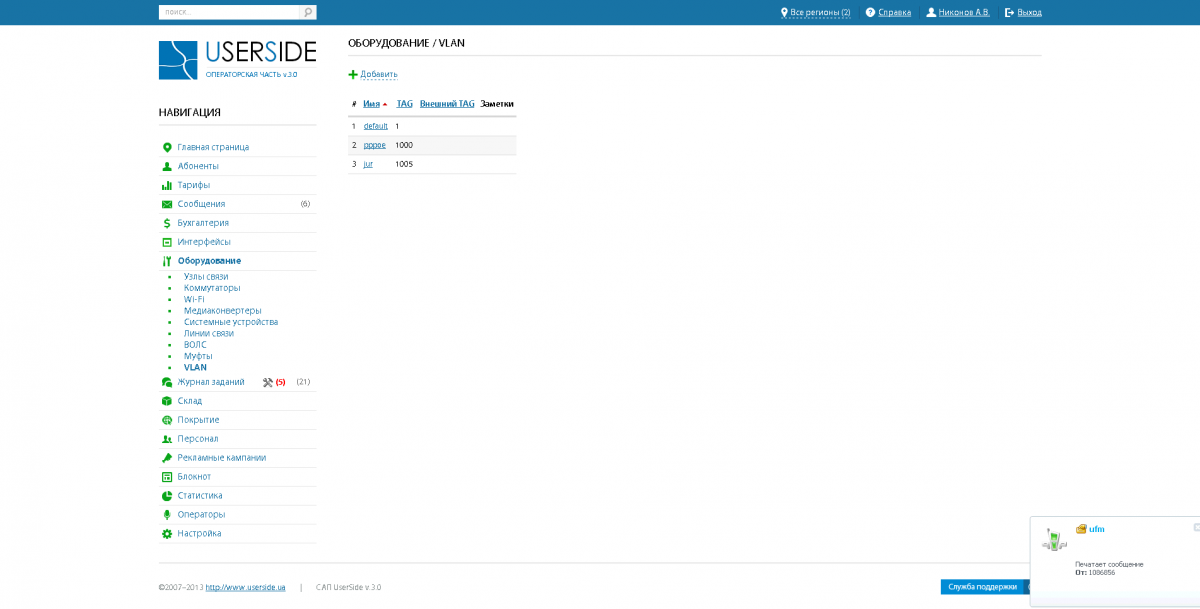Click the Настройка gear icon
Image resolution: width=1200 pixels, height=609 pixels.
click(x=167, y=533)
